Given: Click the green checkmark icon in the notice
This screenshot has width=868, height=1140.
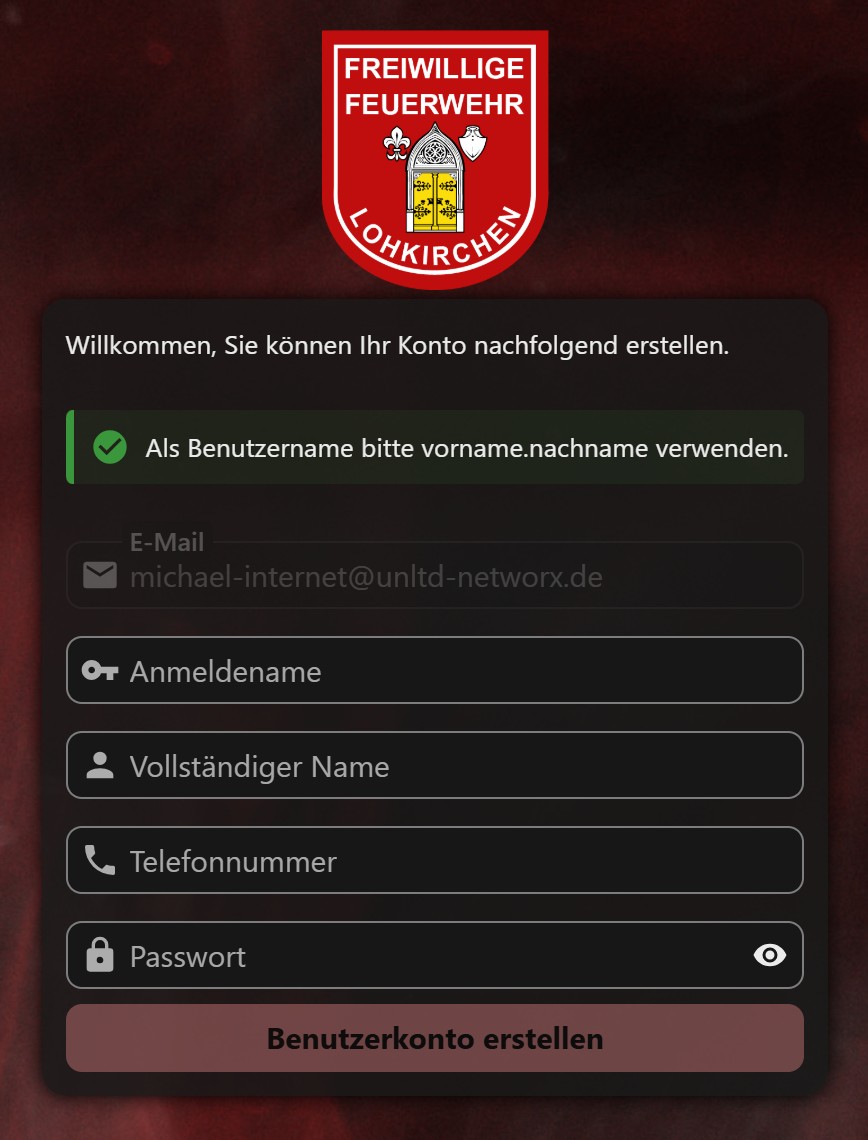Looking at the screenshot, I should click(110, 447).
